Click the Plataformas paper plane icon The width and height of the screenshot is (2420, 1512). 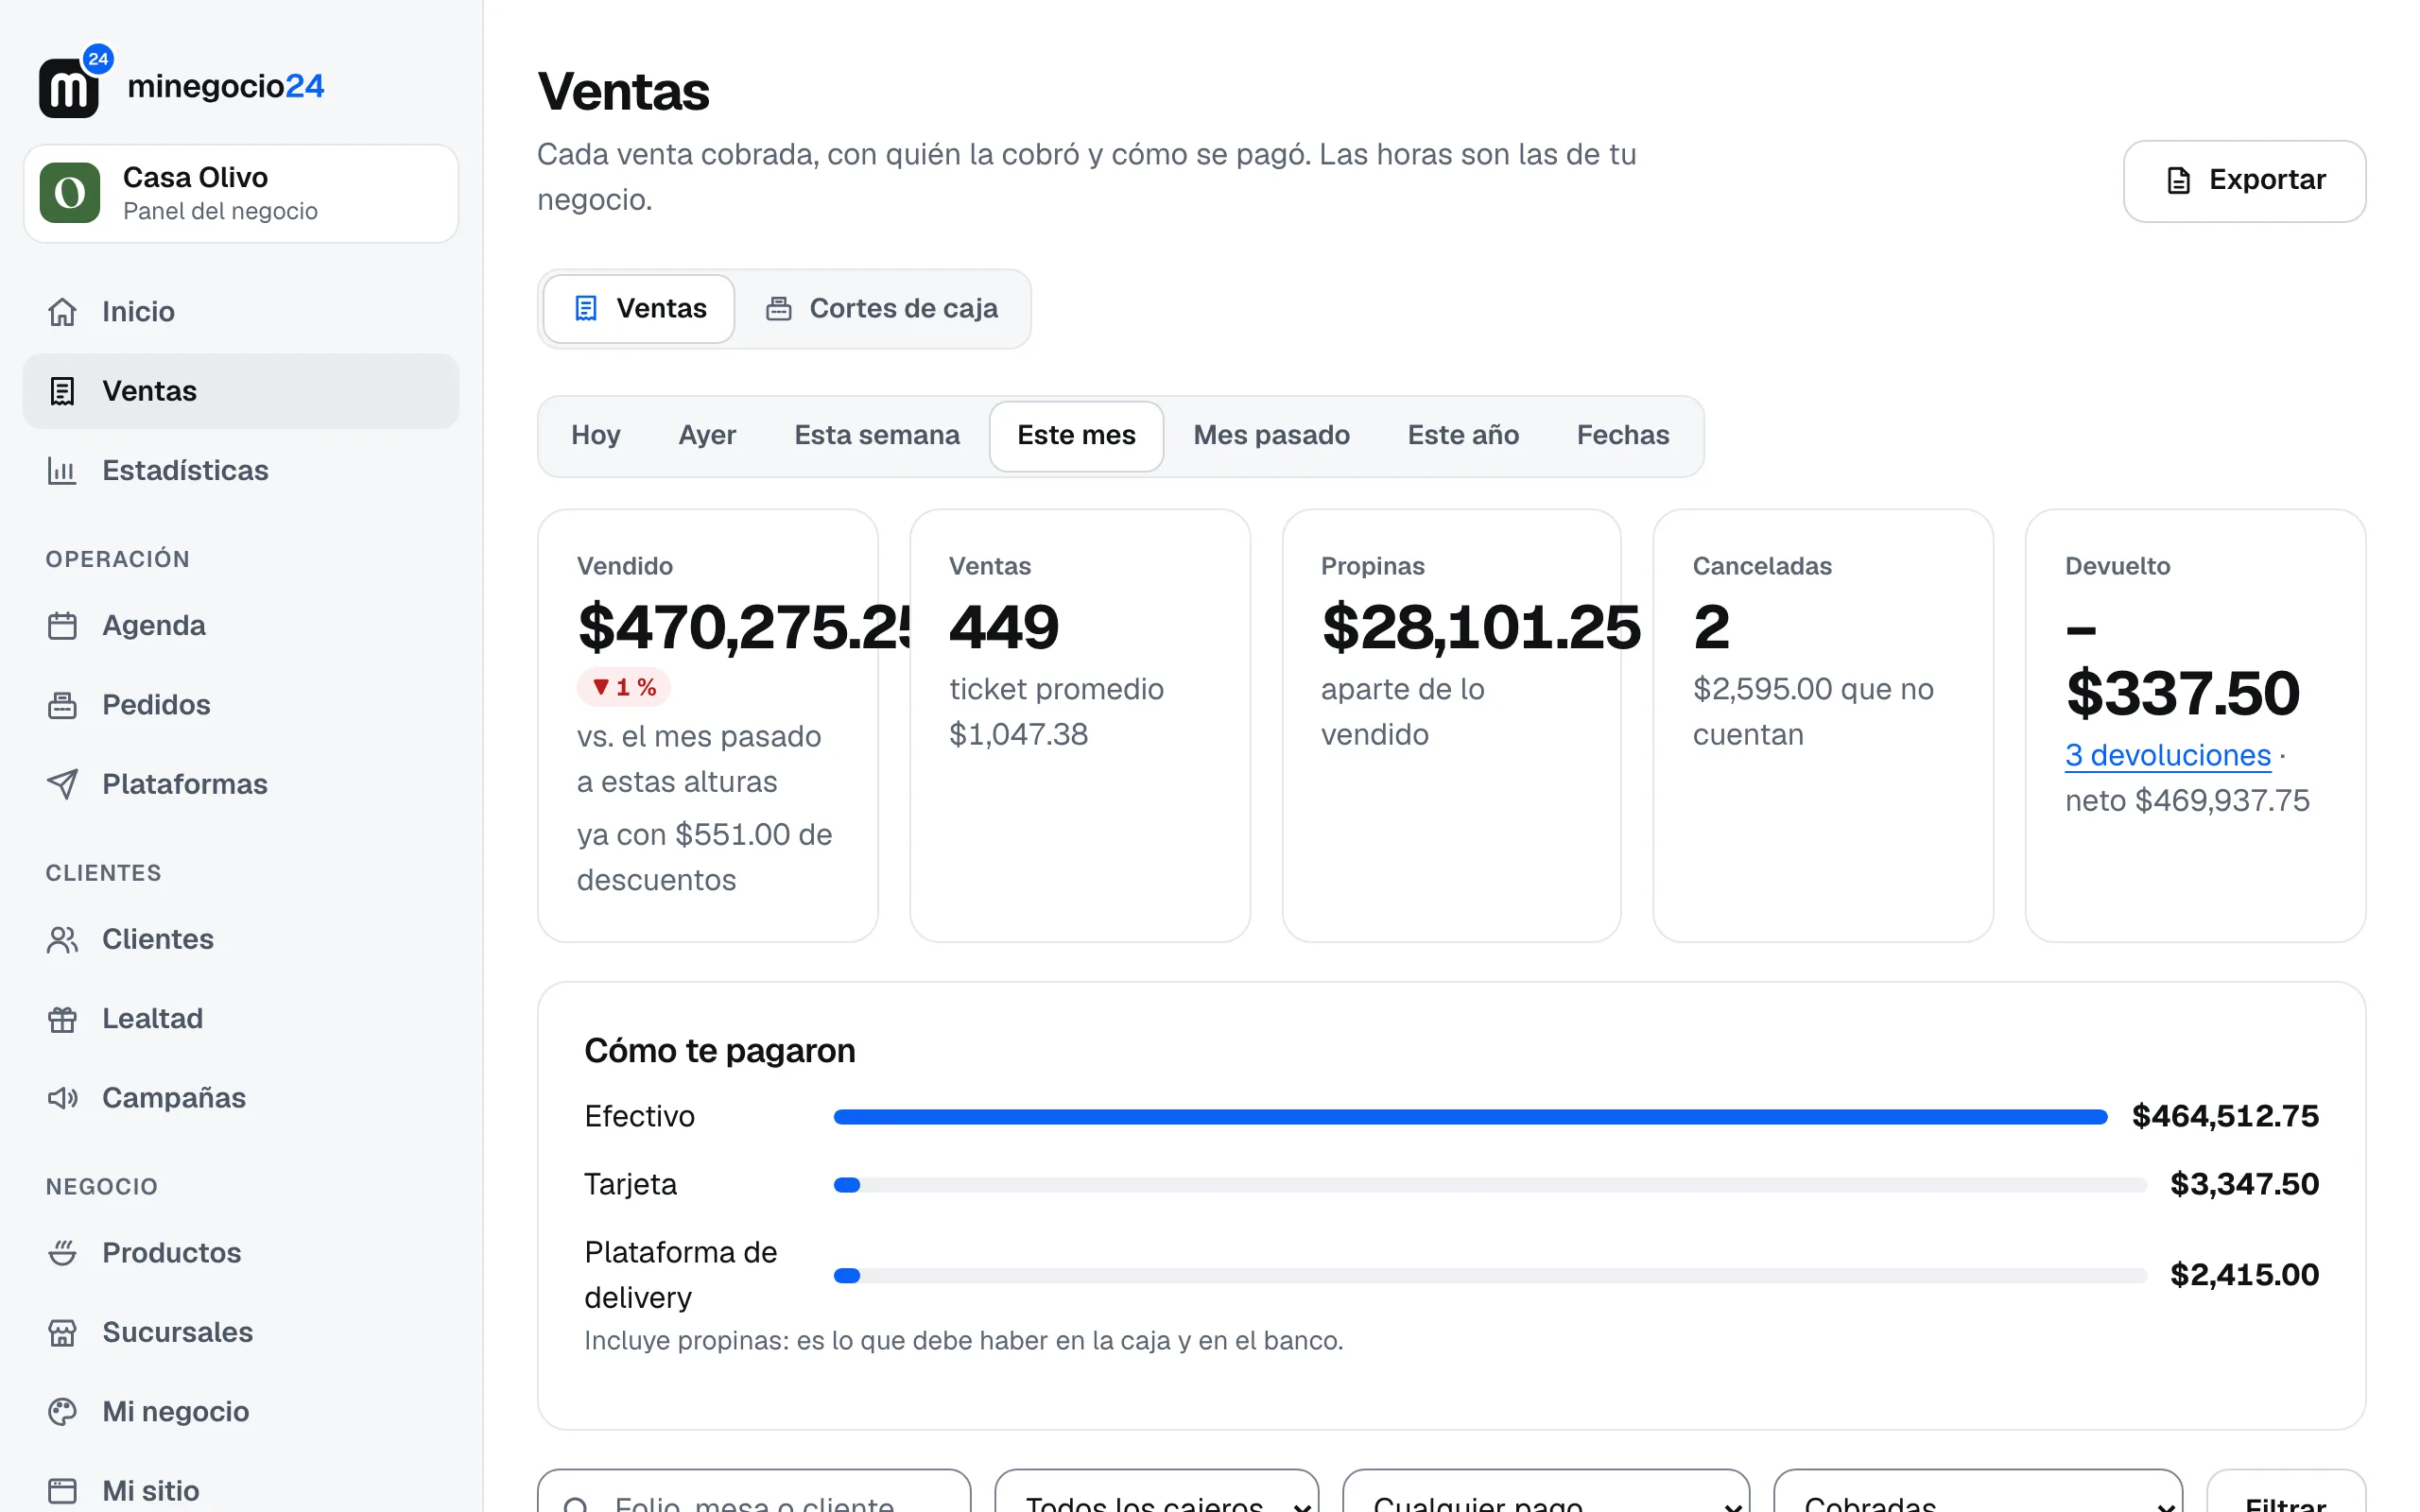62,784
